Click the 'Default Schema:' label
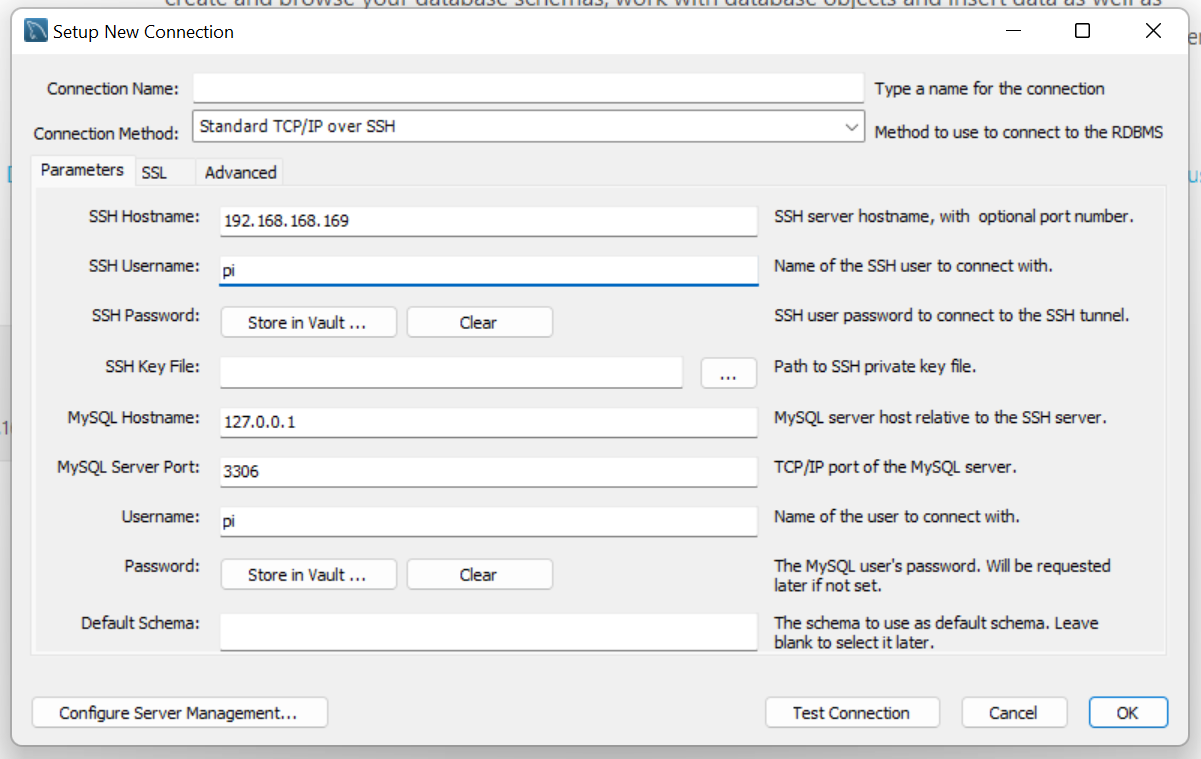Viewport: 1201px width, 759px height. point(141,623)
